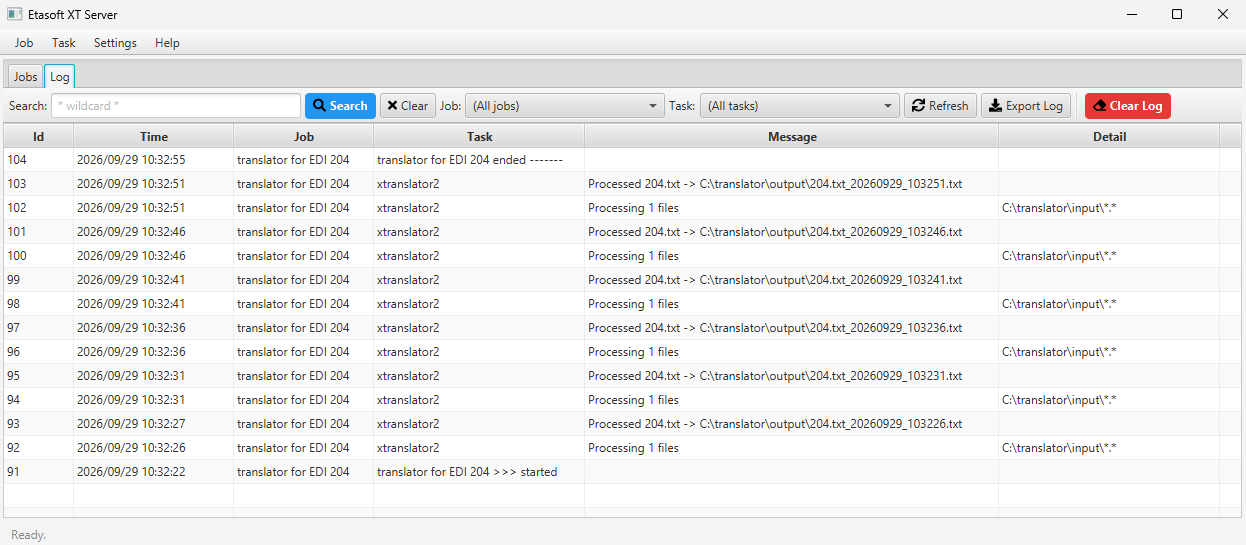
Task: Select log row with Id 104
Action: click(623, 160)
